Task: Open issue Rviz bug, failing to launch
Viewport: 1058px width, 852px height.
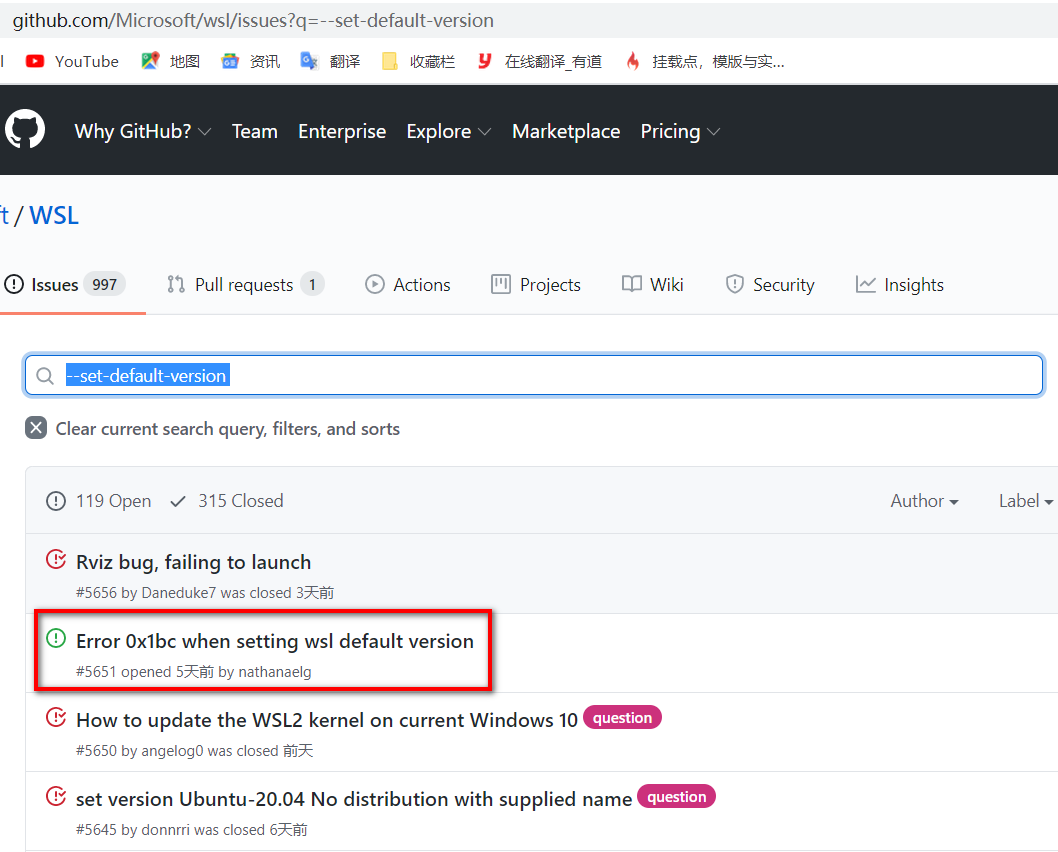Action: click(194, 562)
